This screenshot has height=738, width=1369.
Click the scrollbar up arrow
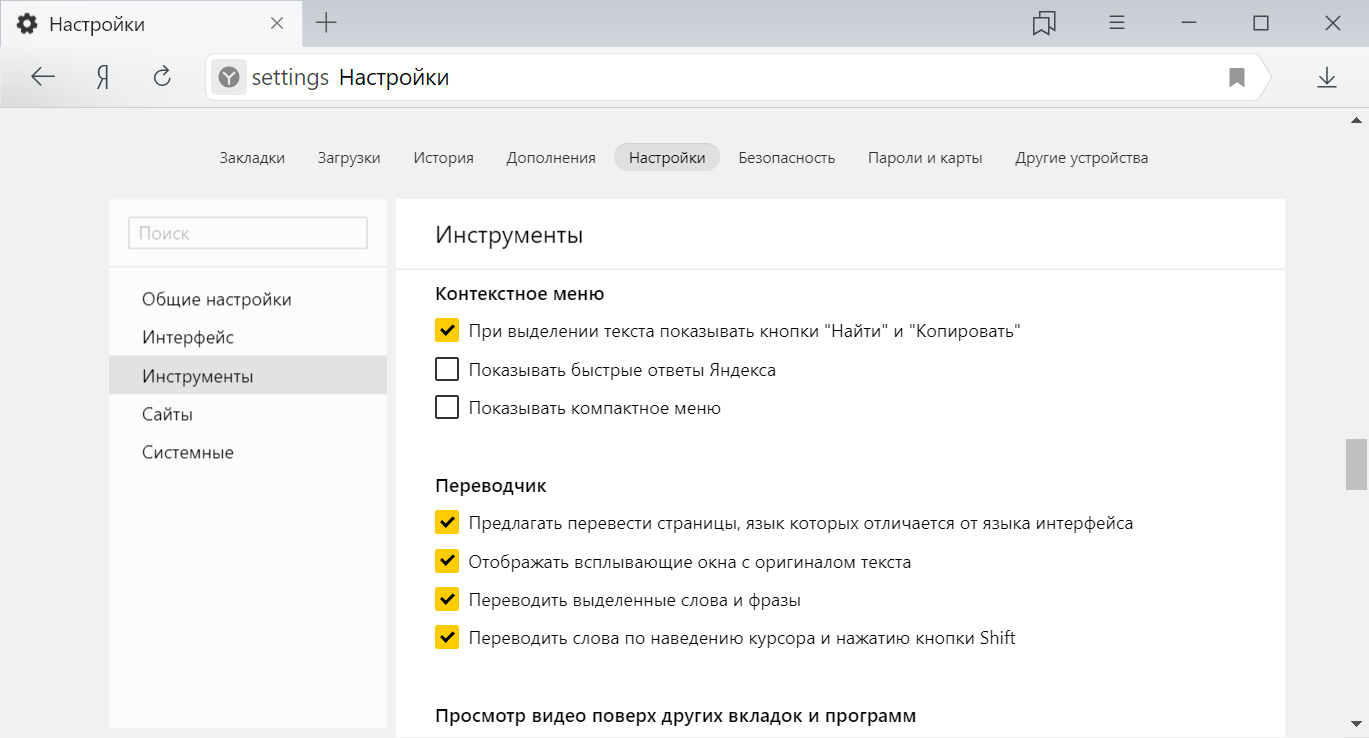(x=1355, y=118)
